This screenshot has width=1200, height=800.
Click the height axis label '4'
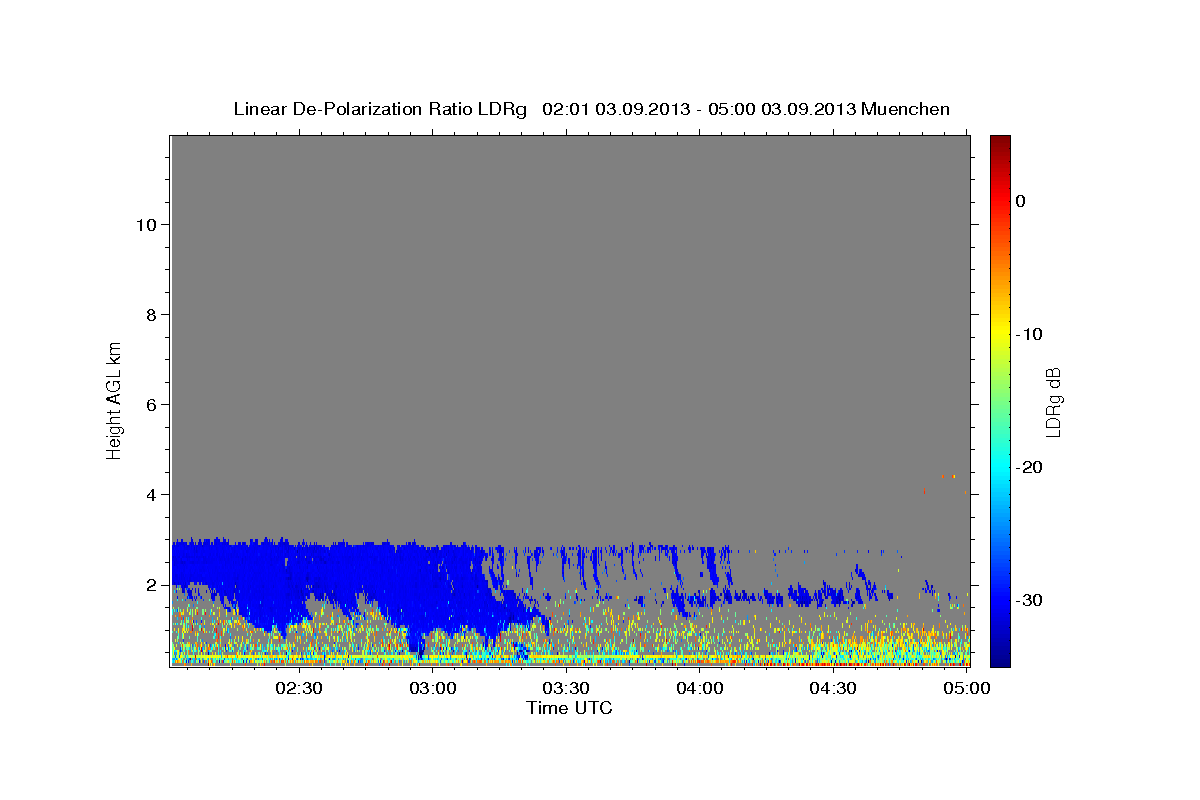[152, 494]
